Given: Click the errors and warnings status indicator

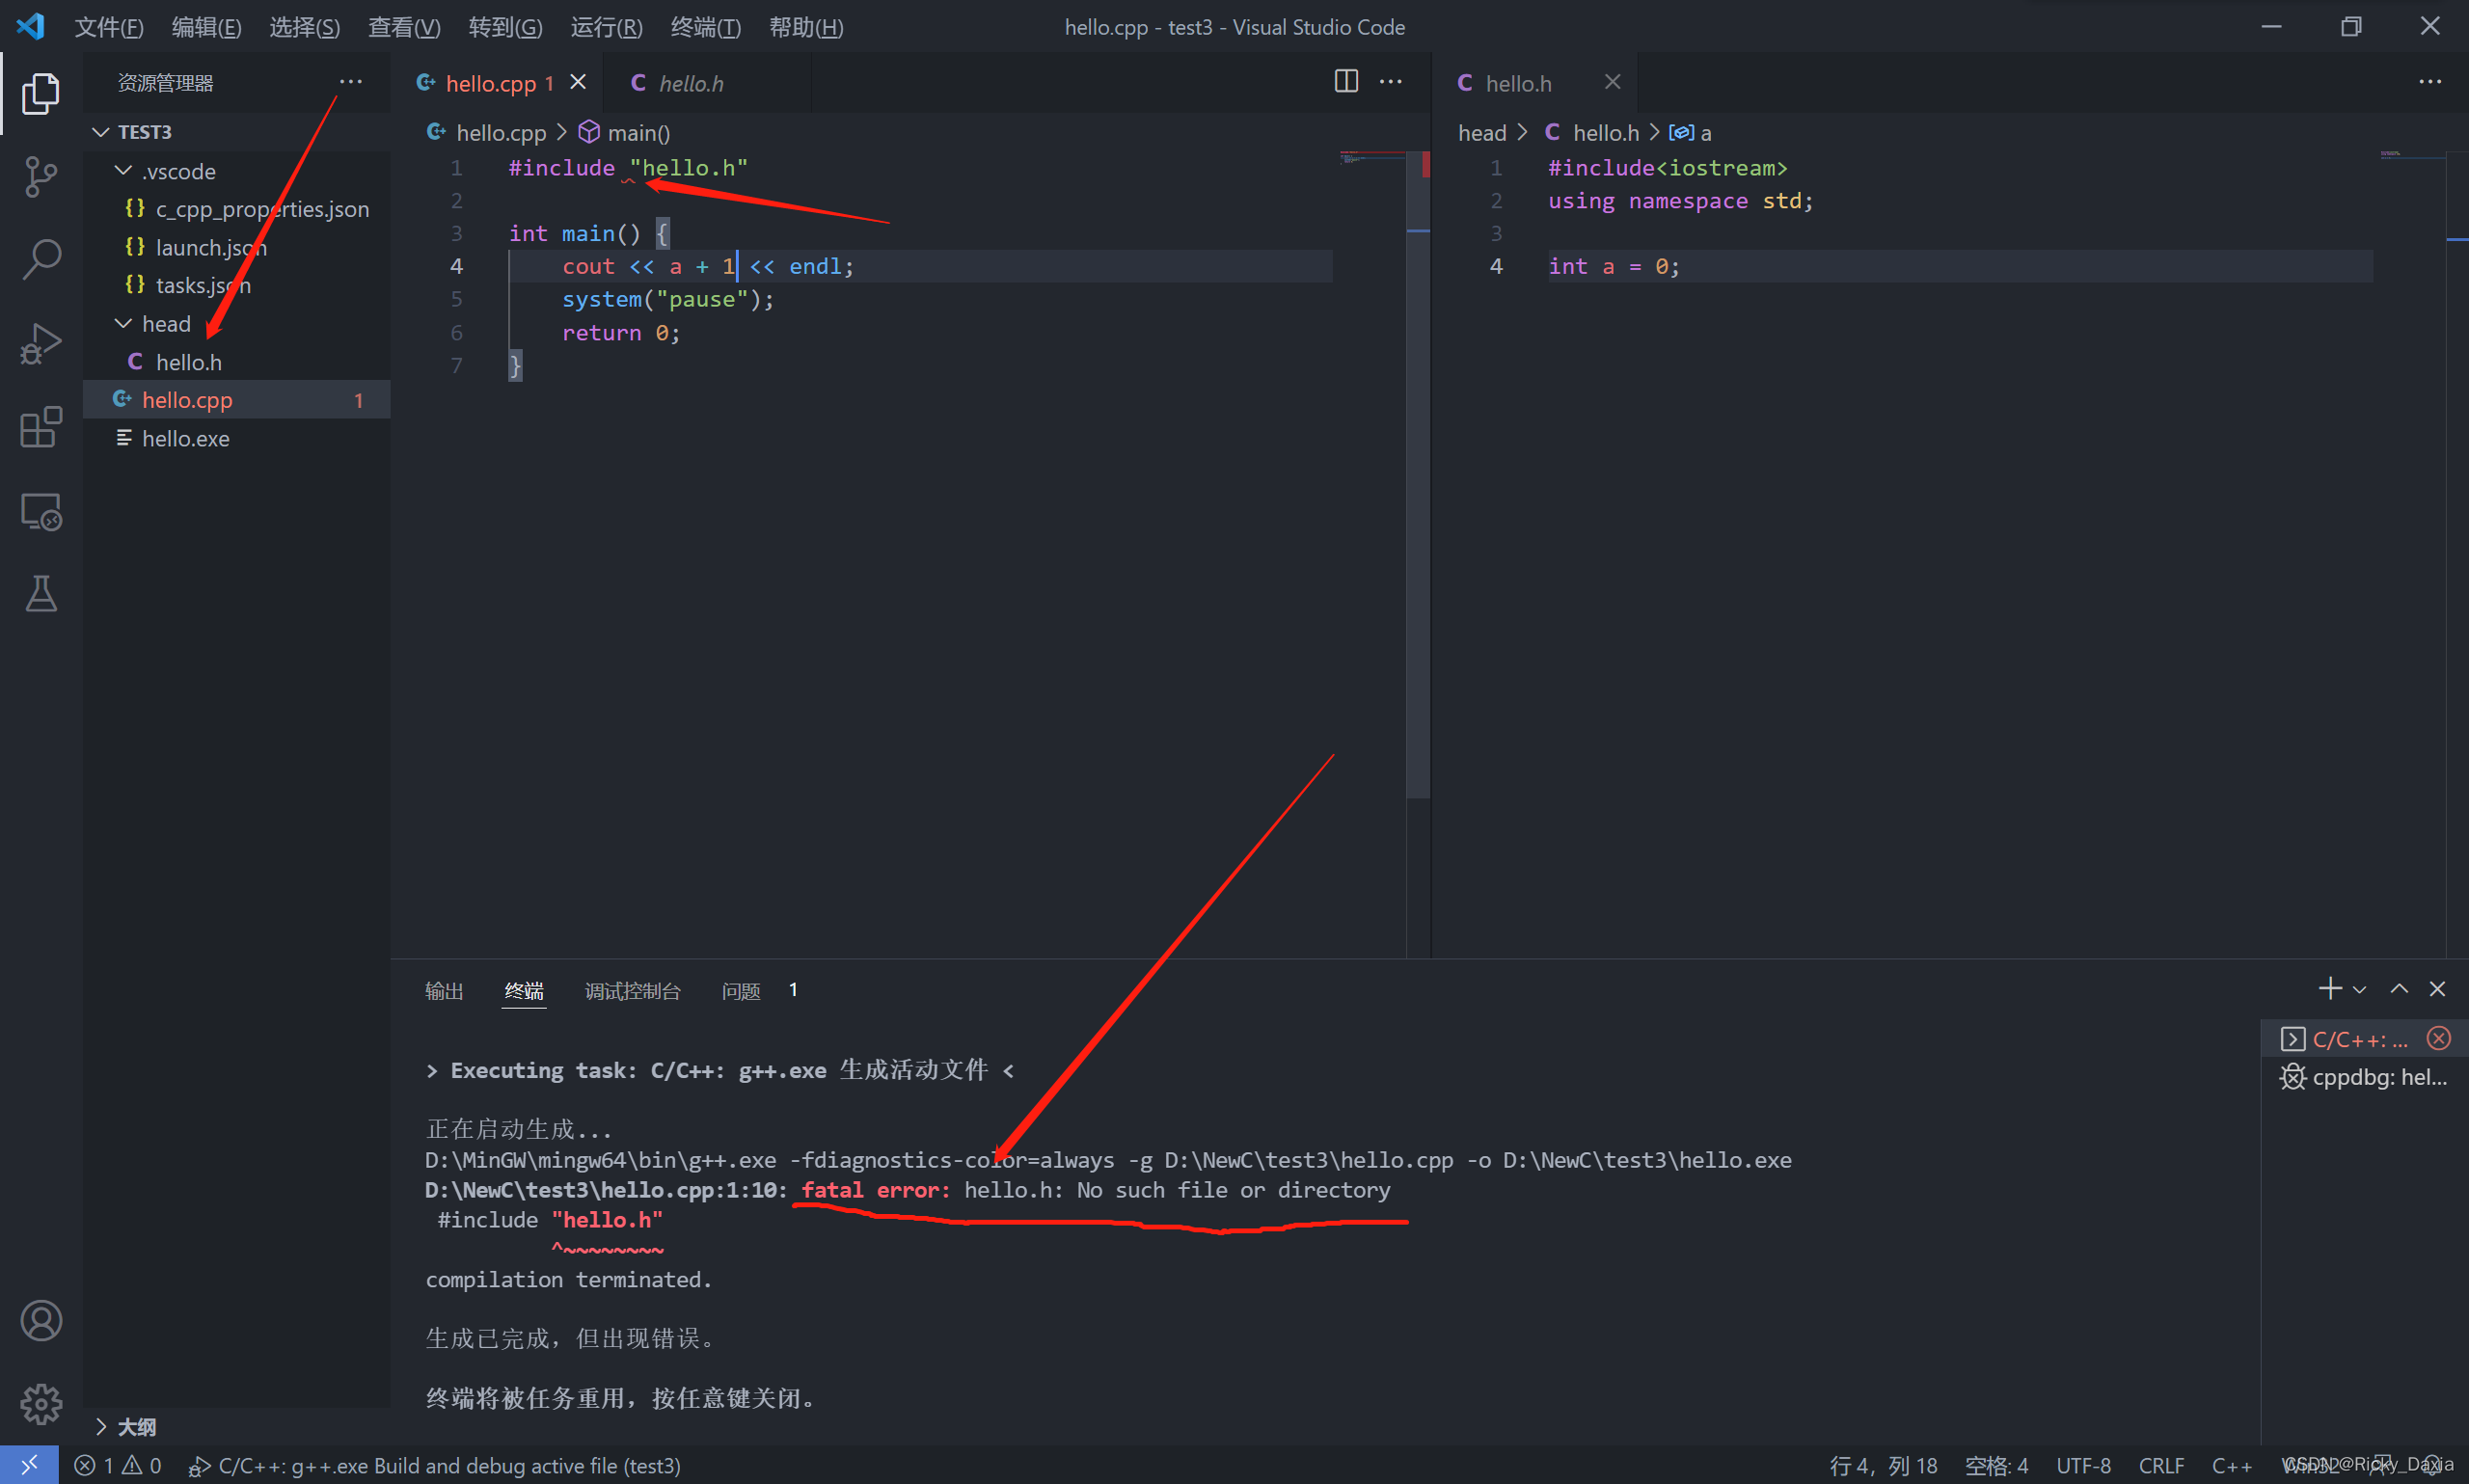Looking at the screenshot, I should click(117, 1466).
